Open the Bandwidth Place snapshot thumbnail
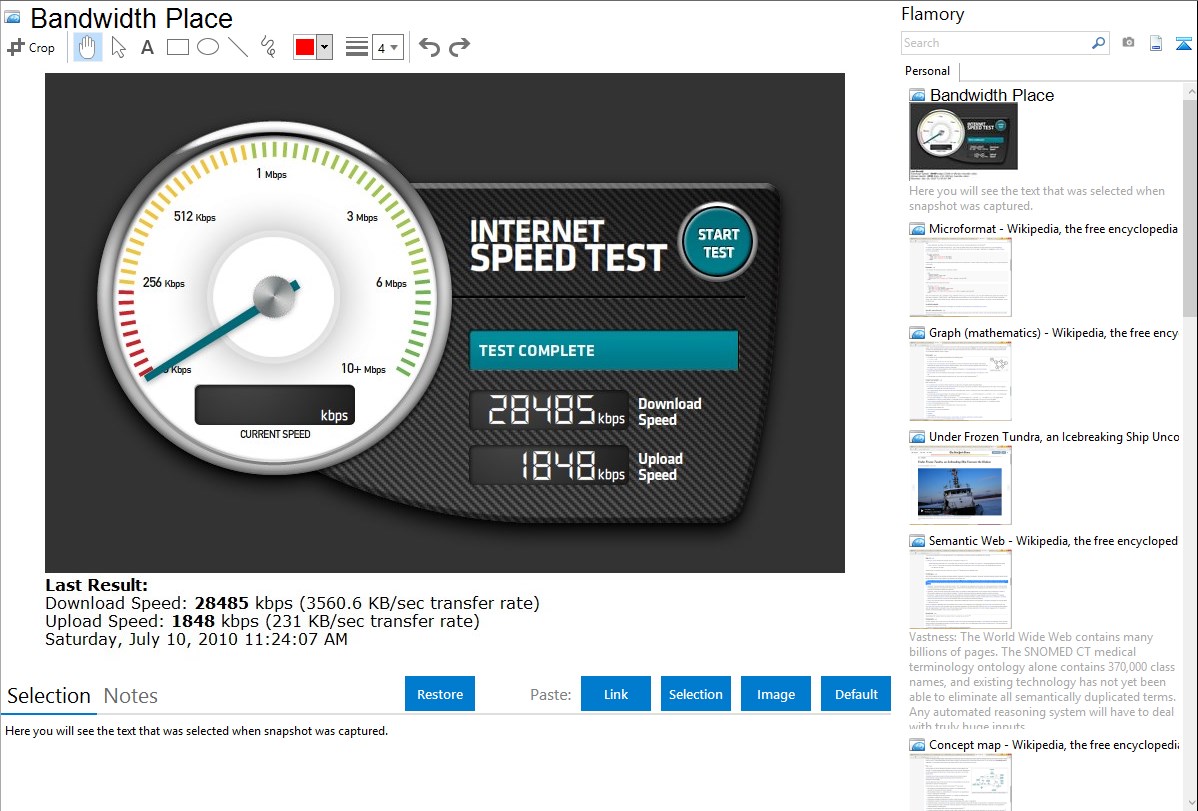This screenshot has width=1198, height=811. (963, 142)
